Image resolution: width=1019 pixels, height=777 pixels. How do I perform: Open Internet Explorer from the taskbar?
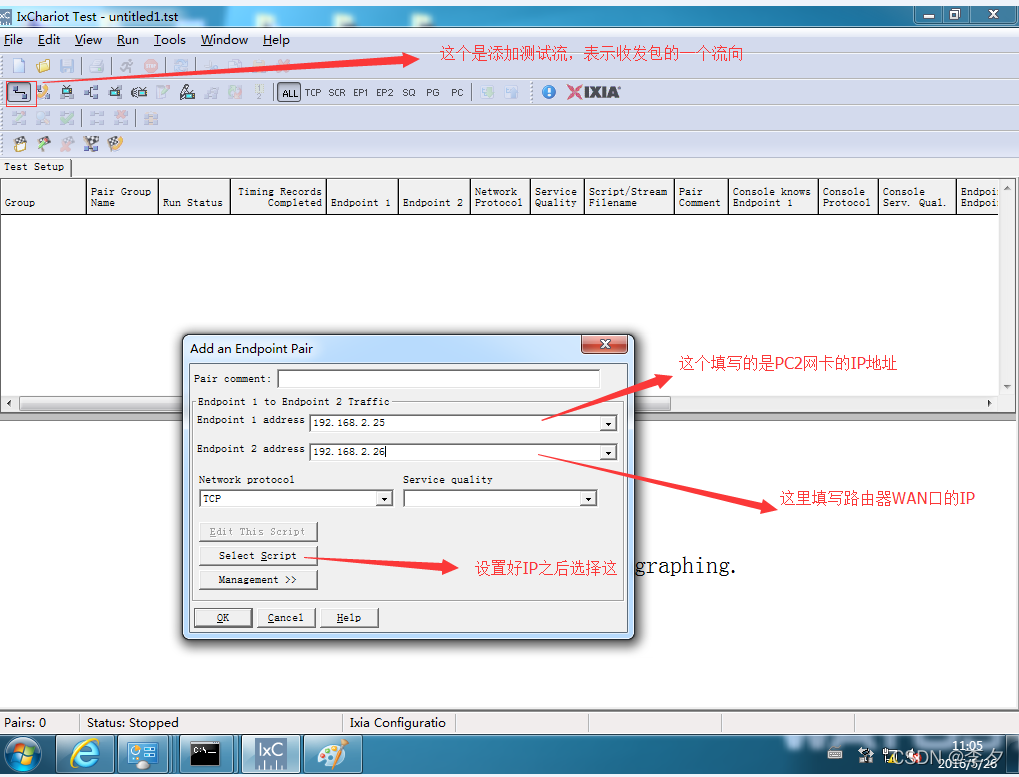tap(85, 754)
